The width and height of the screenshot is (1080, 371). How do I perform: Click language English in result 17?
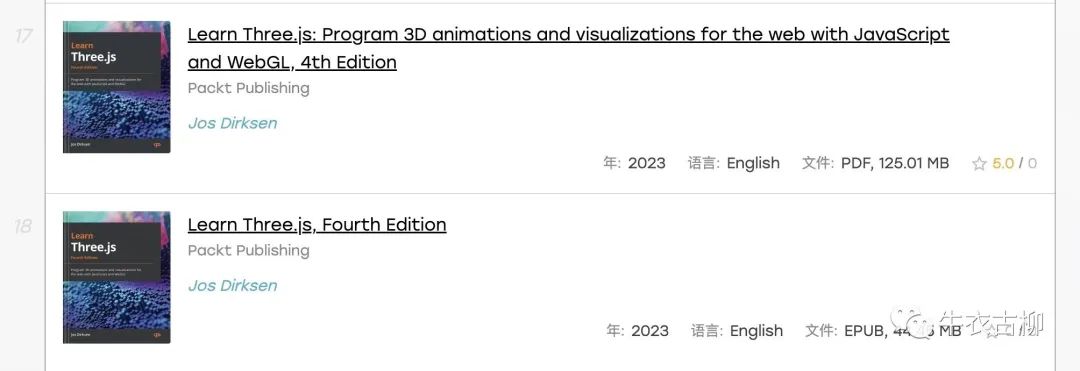click(x=754, y=163)
